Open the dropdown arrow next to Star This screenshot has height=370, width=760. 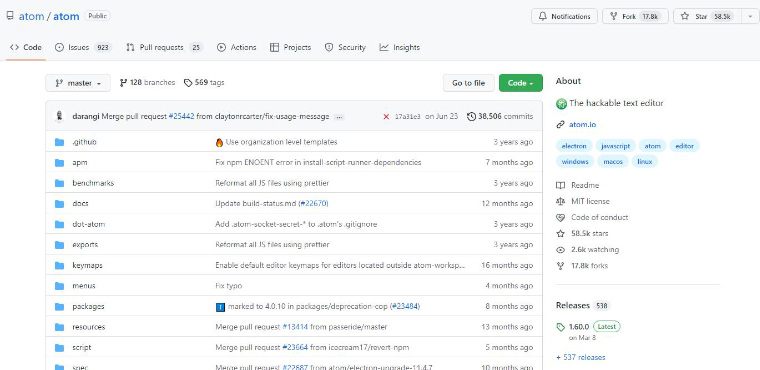(750, 16)
